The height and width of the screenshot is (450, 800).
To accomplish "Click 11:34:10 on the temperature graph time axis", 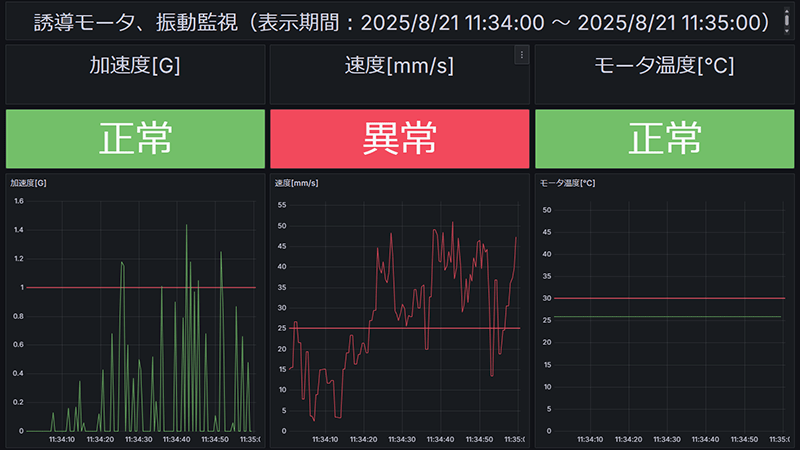I will pos(590,439).
